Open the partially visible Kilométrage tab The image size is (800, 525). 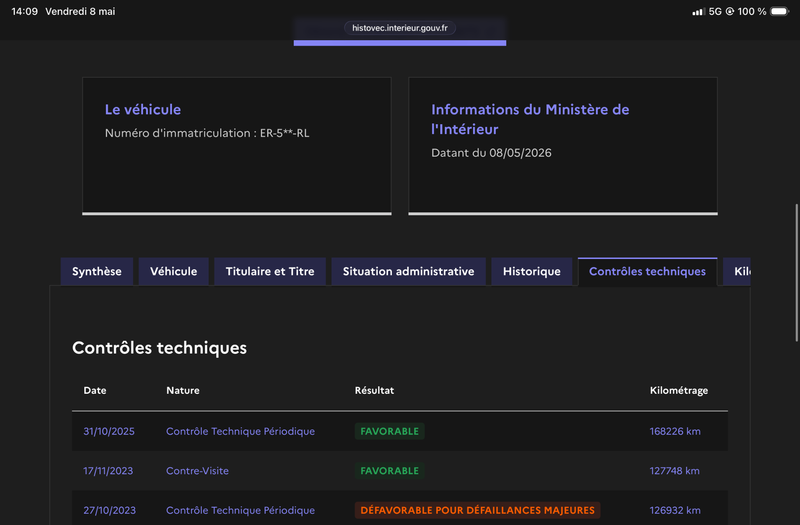point(737,271)
